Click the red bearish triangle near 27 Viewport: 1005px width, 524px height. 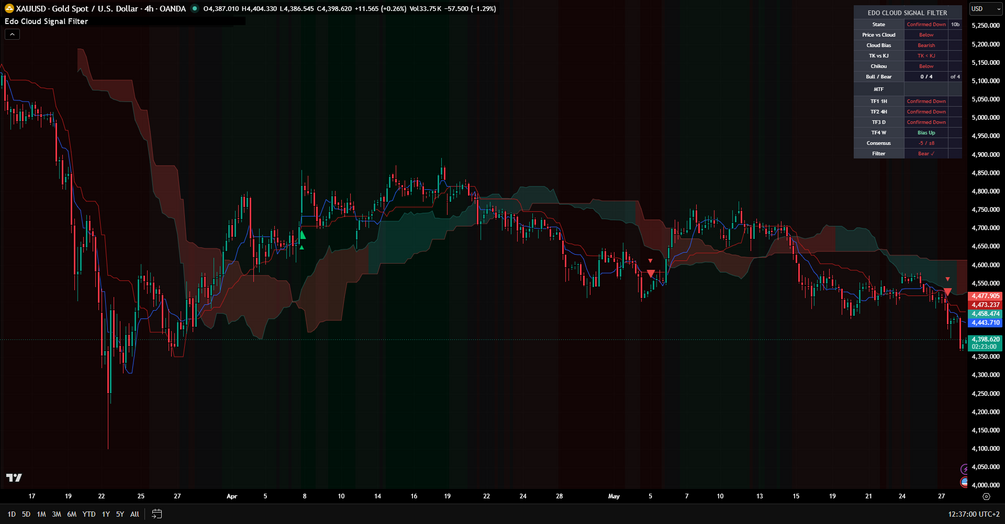[947, 292]
